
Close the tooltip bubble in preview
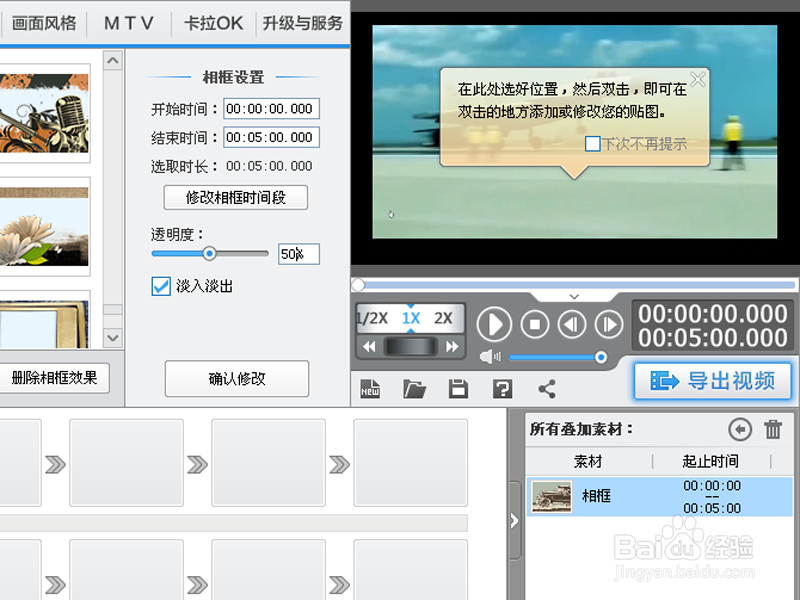tap(697, 79)
